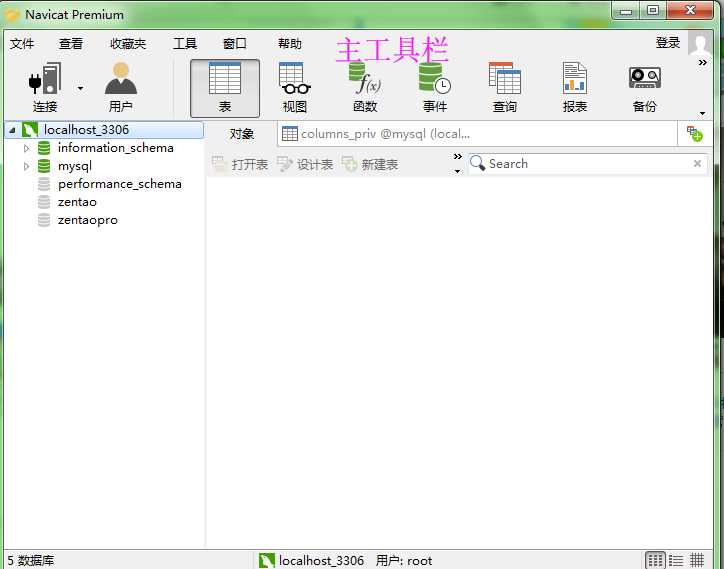This screenshot has height=569, width=724.
Task: Open the 收藏夹 menu
Action: [x=128, y=43]
